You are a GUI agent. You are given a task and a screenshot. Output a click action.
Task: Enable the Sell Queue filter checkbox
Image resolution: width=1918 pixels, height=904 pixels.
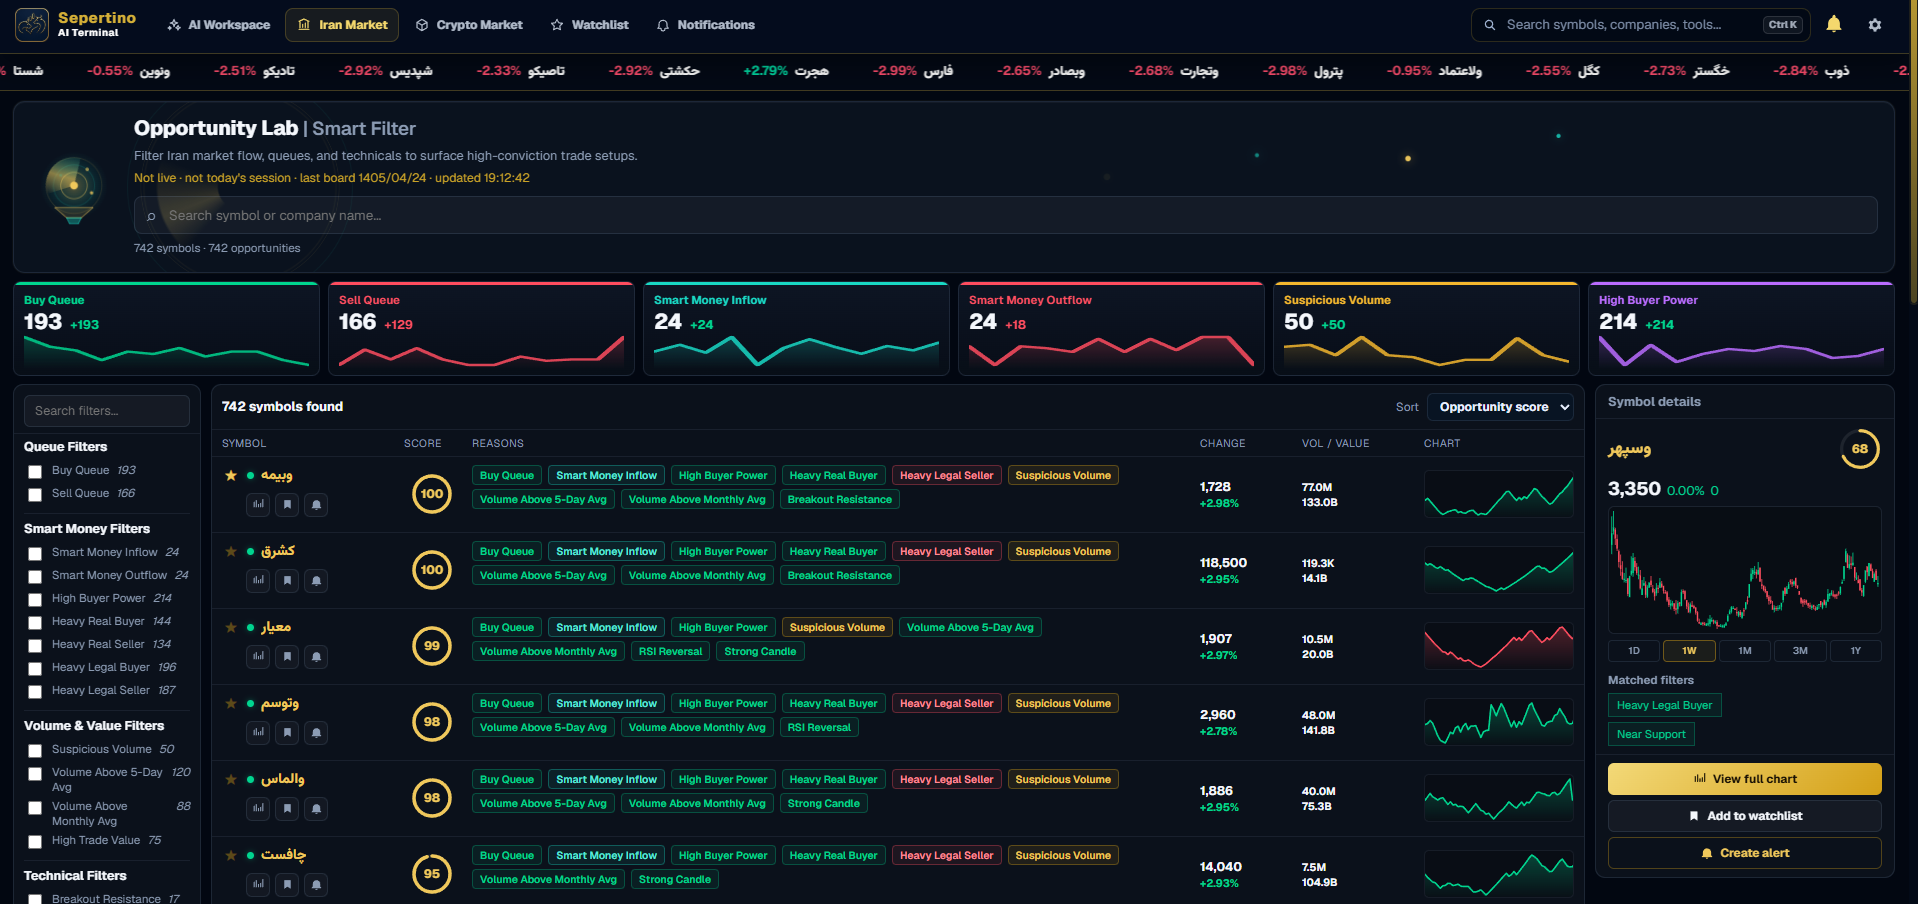(x=35, y=494)
